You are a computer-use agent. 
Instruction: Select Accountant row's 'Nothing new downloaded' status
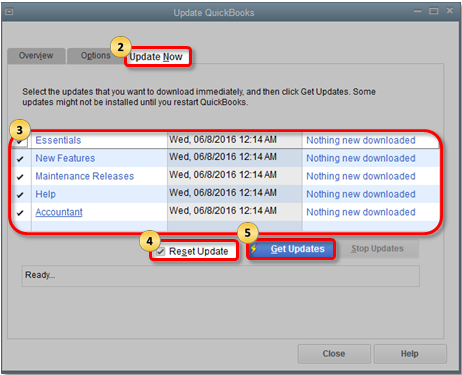click(361, 212)
